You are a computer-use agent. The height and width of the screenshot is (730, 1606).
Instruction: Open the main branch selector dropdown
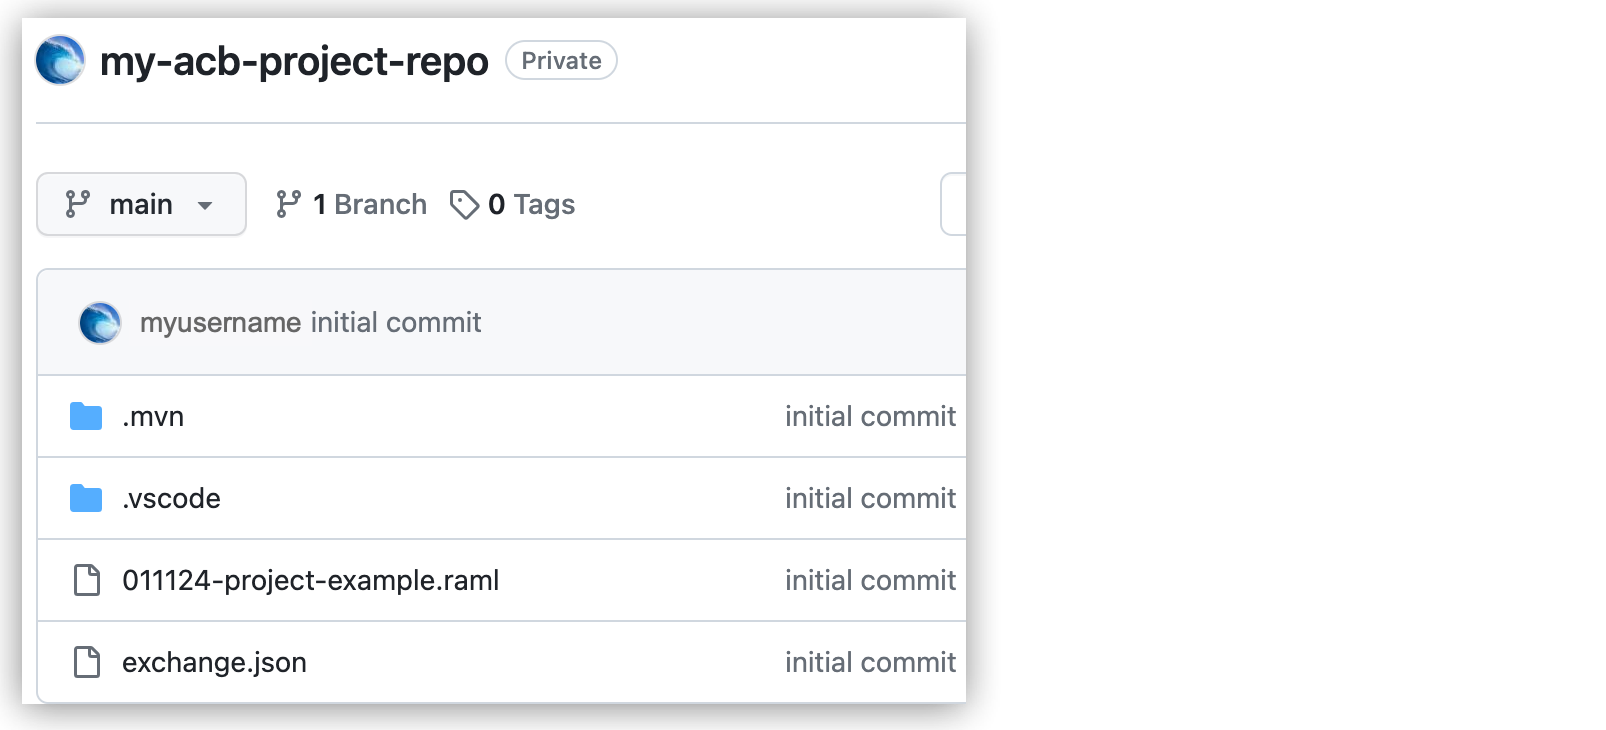pos(140,204)
